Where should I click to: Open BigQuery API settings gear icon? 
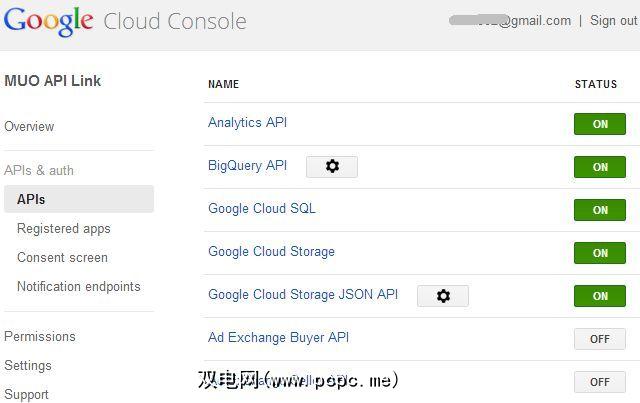[x=332, y=167]
